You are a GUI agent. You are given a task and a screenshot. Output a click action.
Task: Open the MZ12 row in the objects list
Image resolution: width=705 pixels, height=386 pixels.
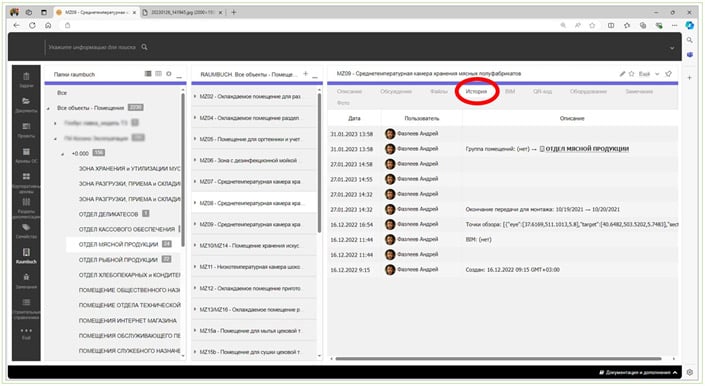[254, 288]
